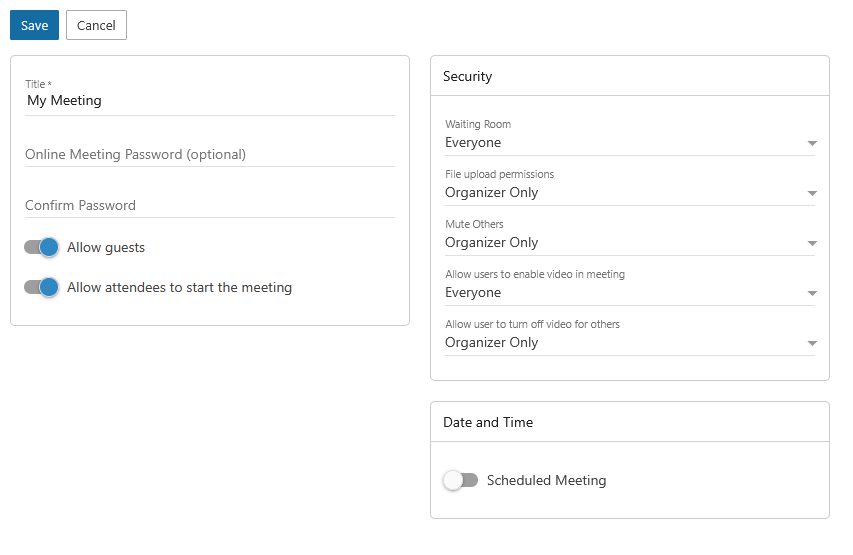Click the Waiting Room dropdown arrow icon
The image size is (853, 555).
pos(812,144)
